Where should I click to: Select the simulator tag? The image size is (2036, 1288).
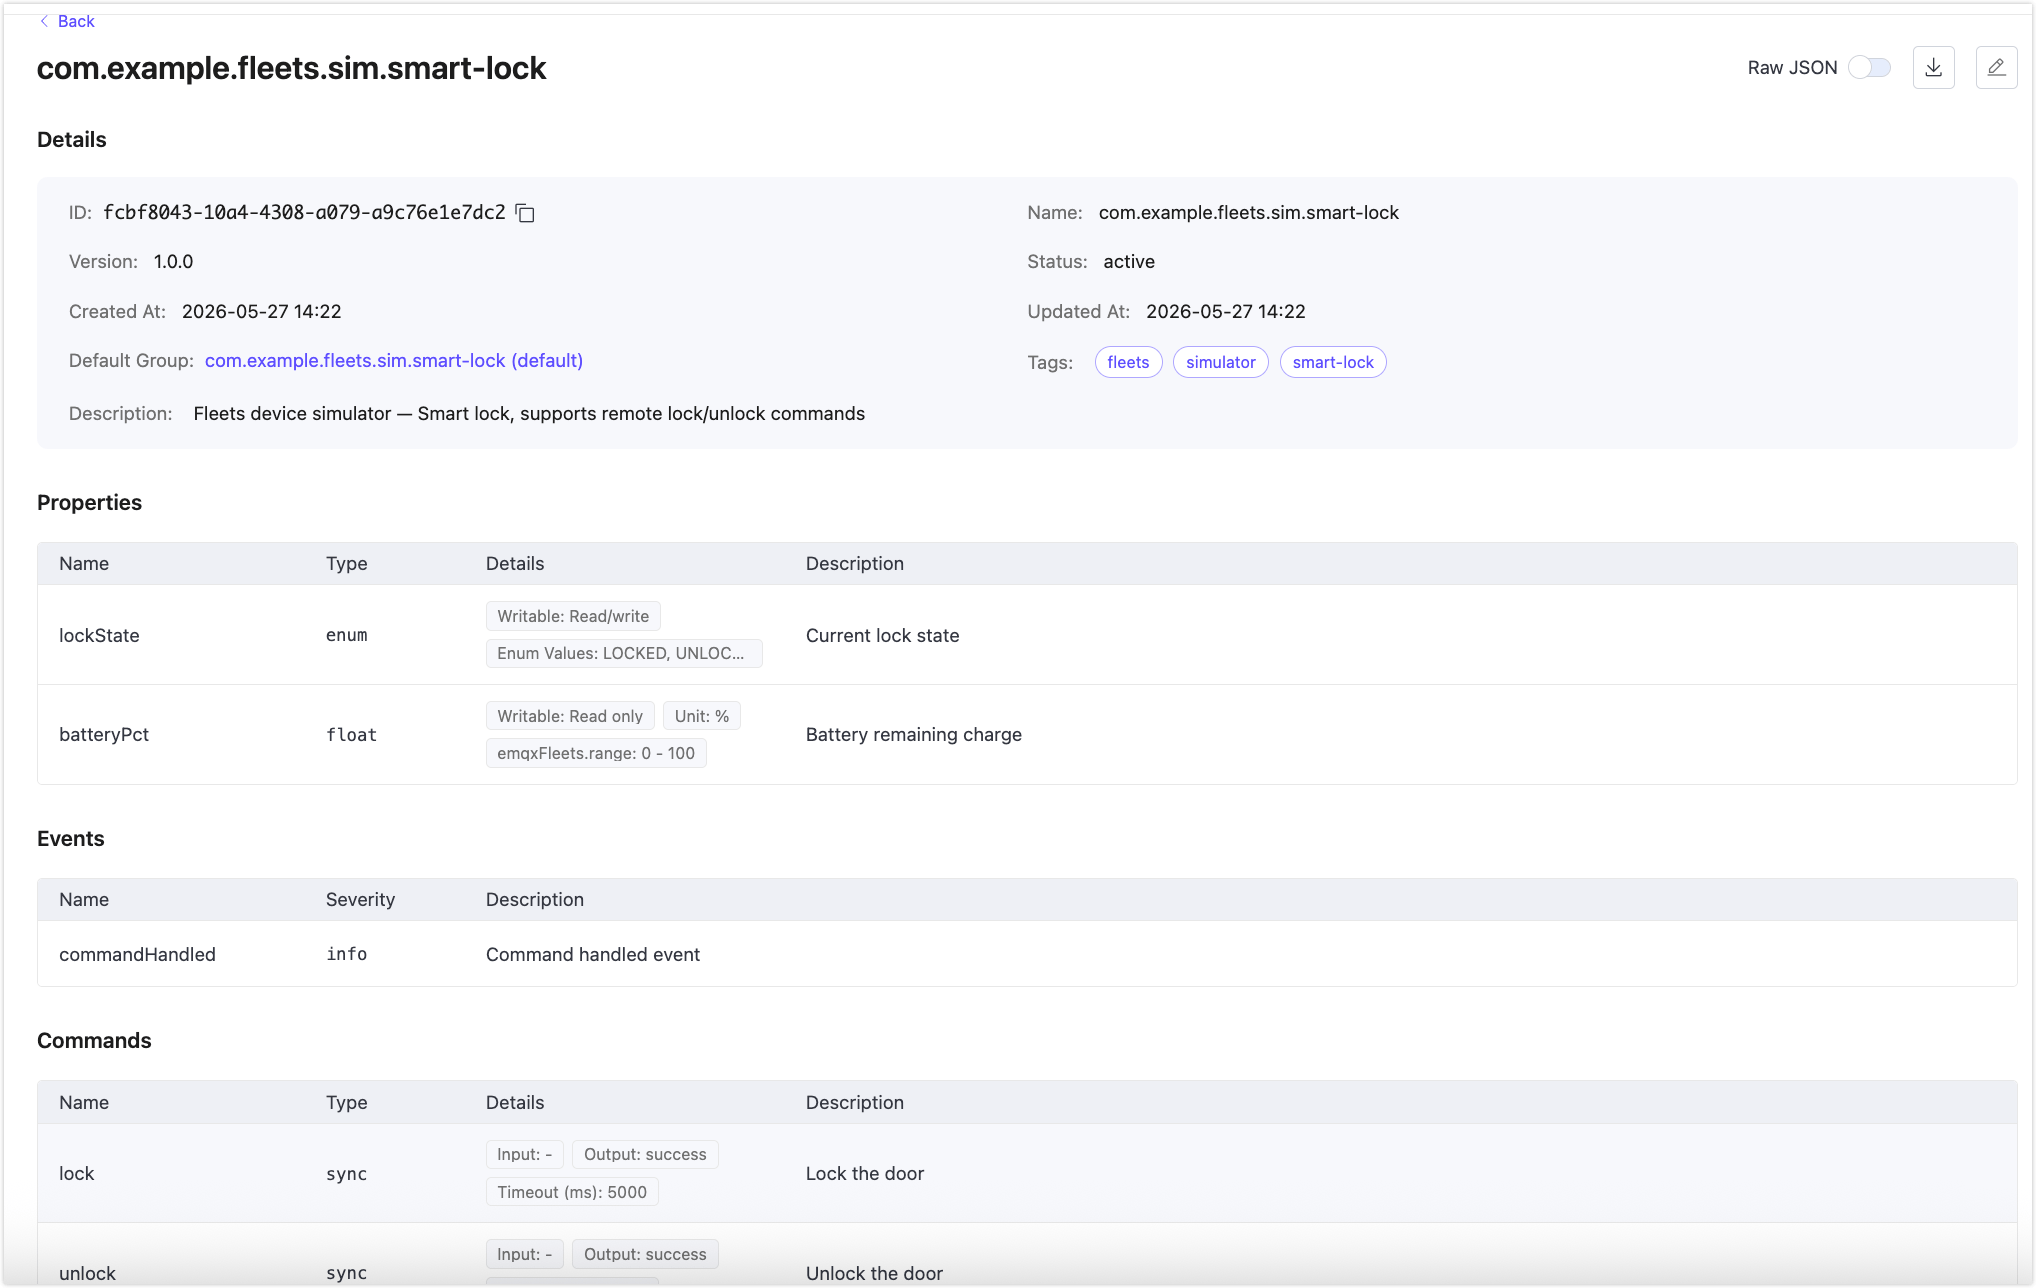coord(1220,362)
